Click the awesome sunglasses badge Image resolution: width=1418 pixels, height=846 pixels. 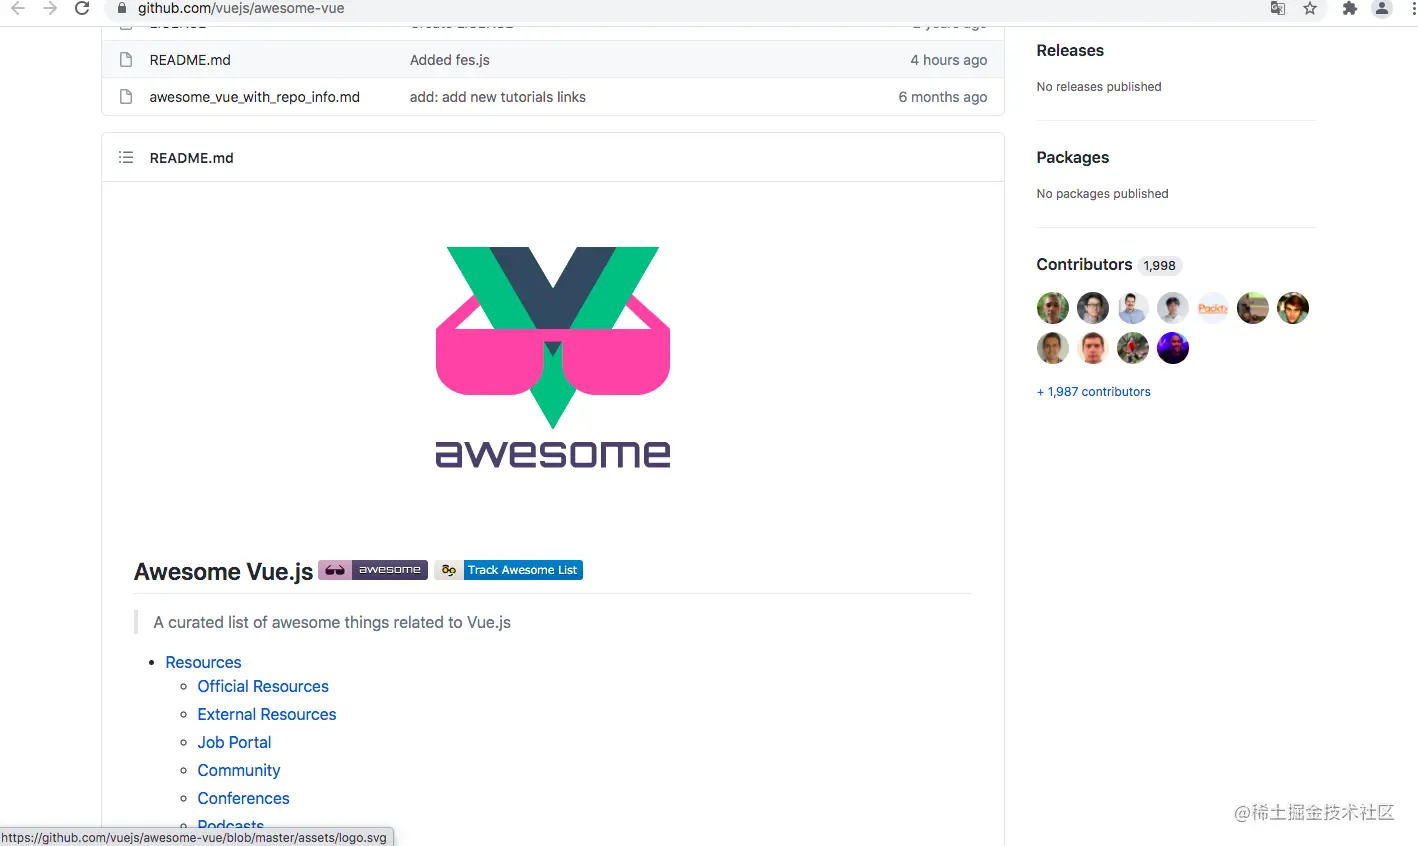[373, 570]
